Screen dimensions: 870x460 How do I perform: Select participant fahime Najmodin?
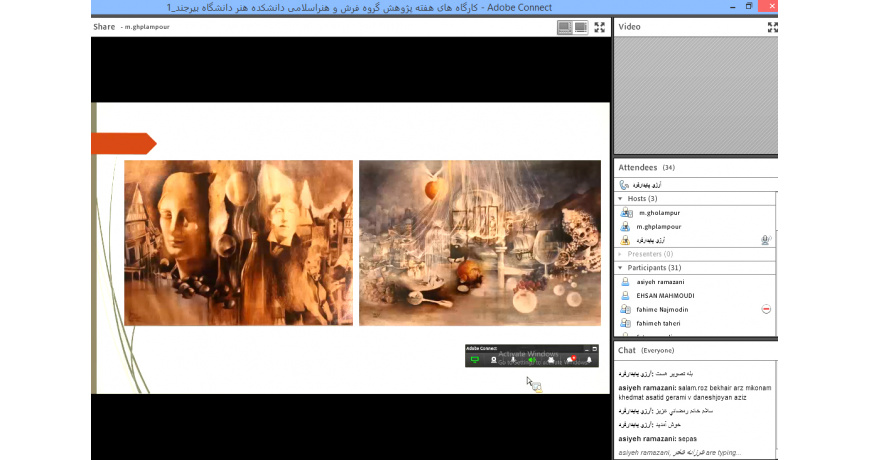tap(662, 310)
